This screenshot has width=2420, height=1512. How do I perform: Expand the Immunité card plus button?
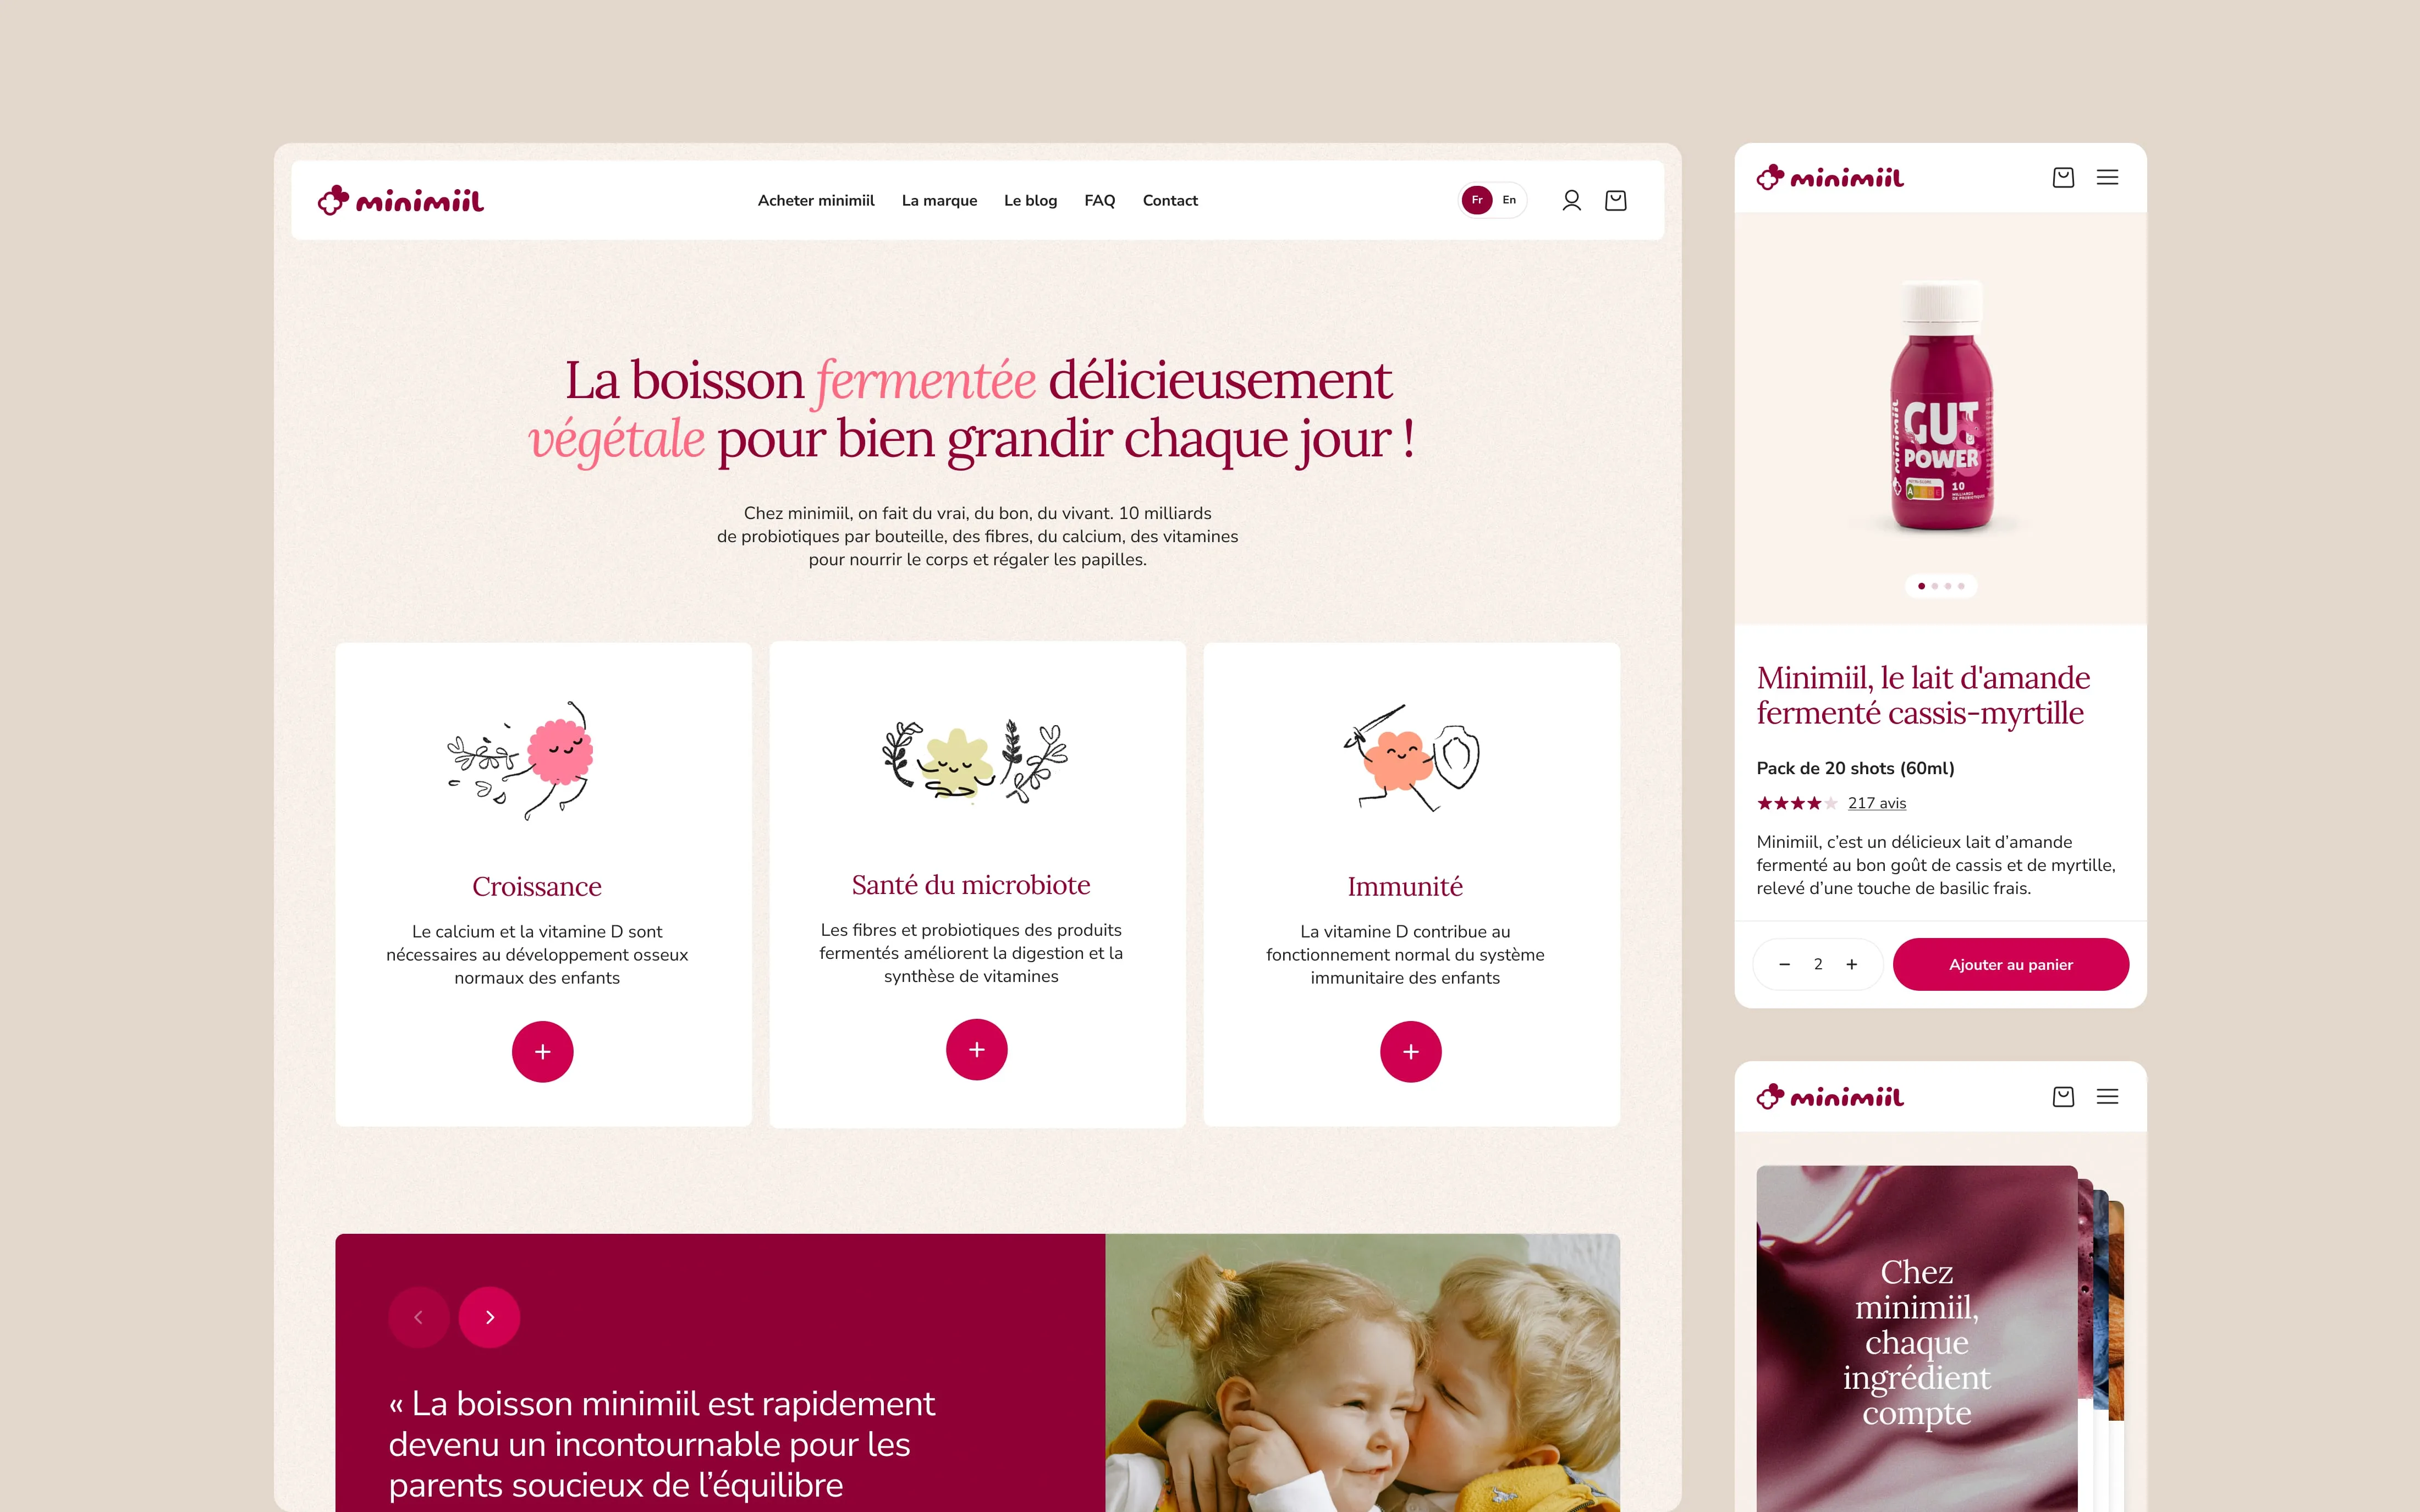pos(1411,1051)
